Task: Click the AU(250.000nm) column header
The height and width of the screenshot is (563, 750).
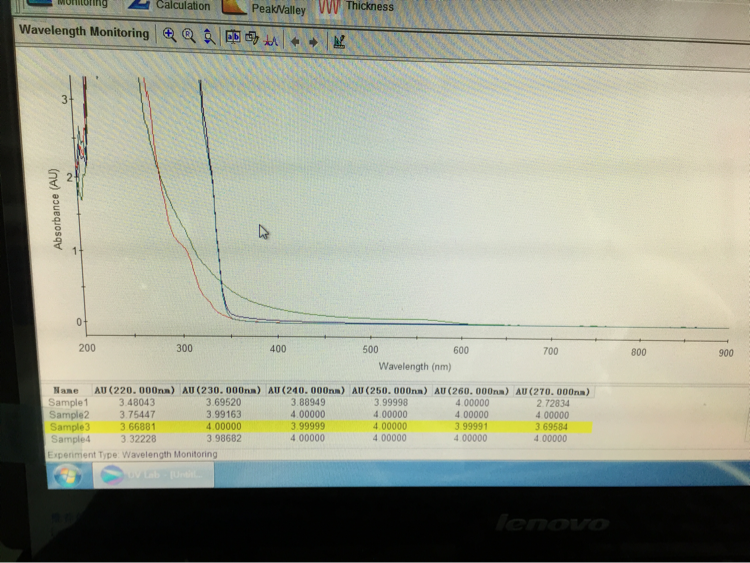Action: (389, 391)
